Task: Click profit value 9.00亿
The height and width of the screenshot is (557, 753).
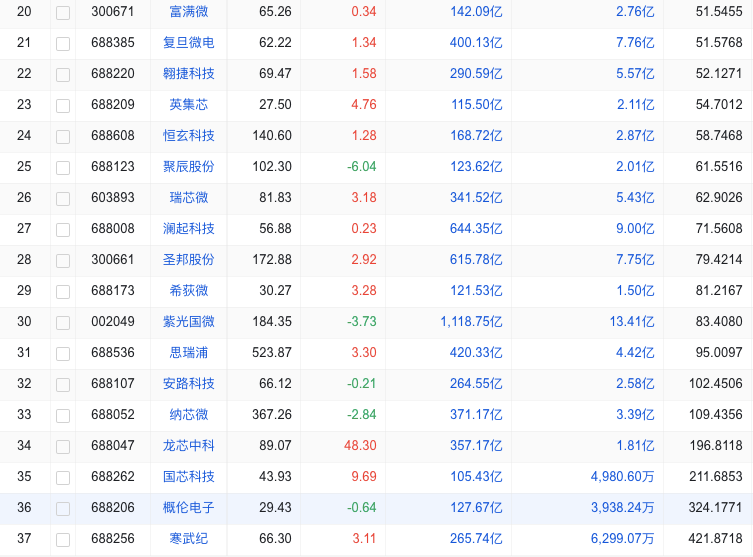Action: click(x=635, y=228)
